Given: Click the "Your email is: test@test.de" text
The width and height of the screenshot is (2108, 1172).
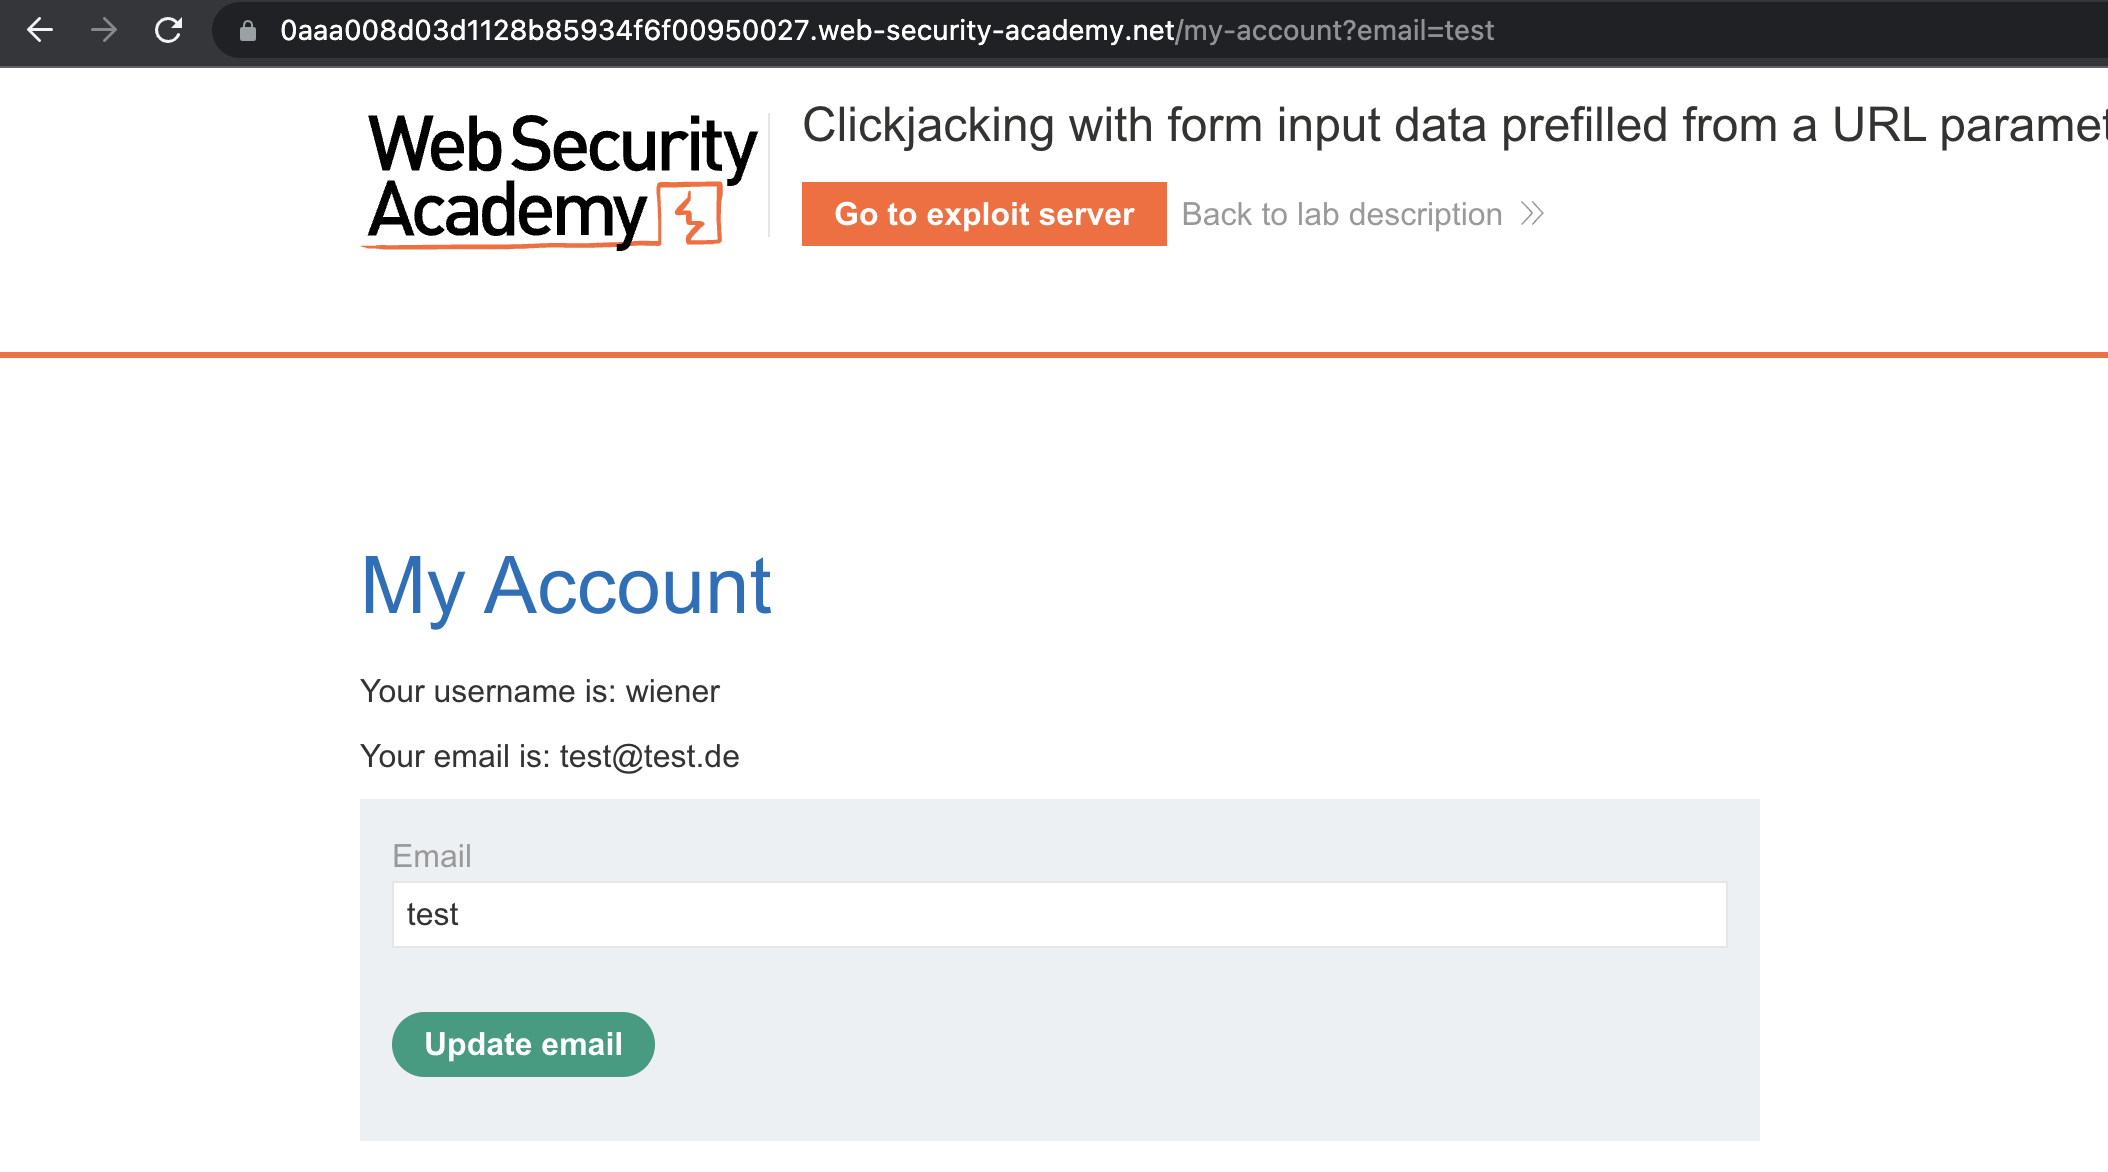Looking at the screenshot, I should tap(550, 756).
